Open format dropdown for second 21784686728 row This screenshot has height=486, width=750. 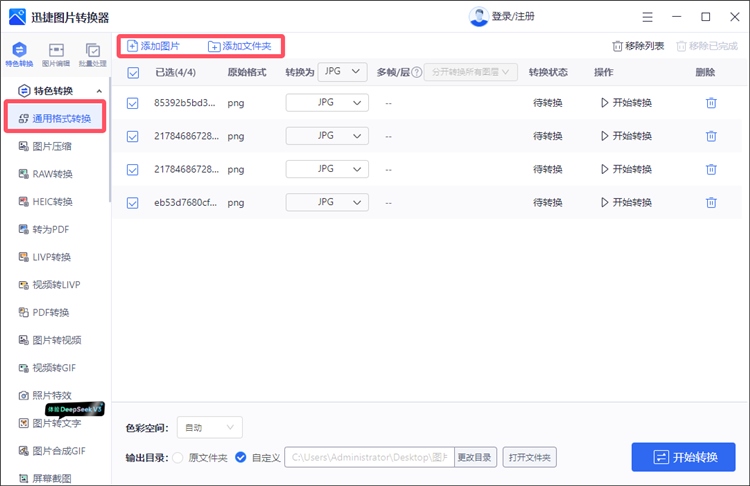tap(327, 135)
